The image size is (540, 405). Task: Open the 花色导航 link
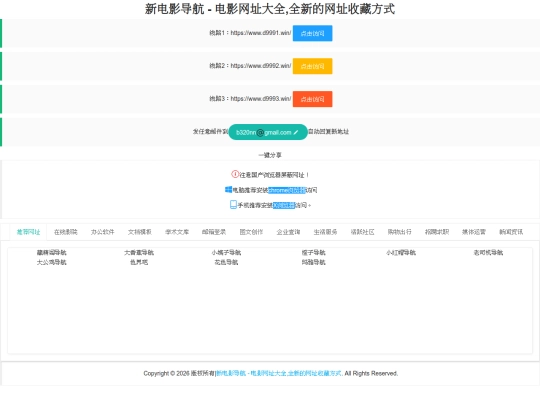[x=226, y=262]
